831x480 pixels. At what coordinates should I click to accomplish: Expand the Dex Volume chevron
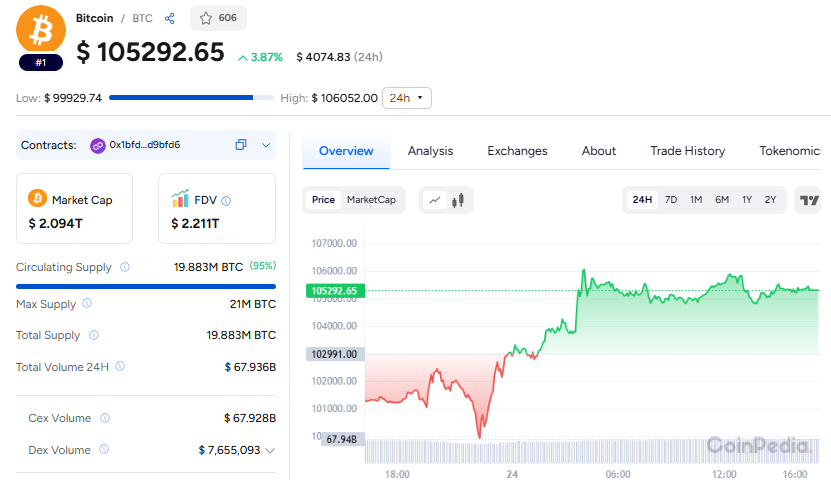click(x=270, y=450)
